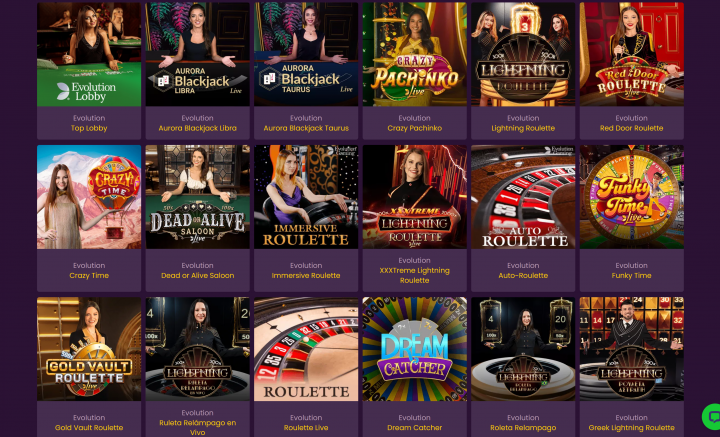This screenshot has width=720, height=437.
Task: Select the Aurora Blackjack Taurus thumbnail
Action: 306,54
